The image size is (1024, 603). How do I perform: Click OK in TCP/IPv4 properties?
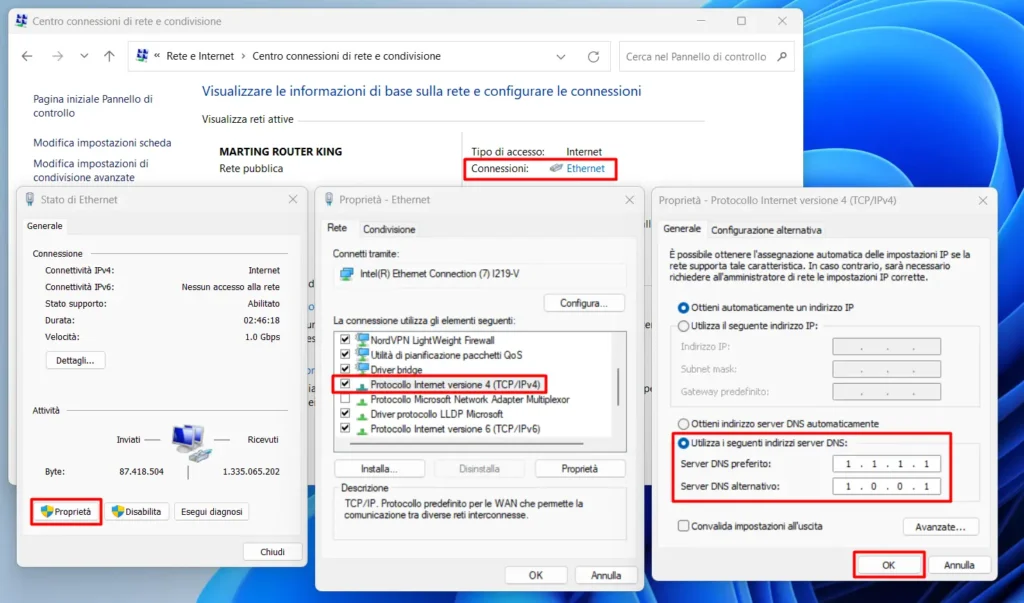click(x=888, y=565)
